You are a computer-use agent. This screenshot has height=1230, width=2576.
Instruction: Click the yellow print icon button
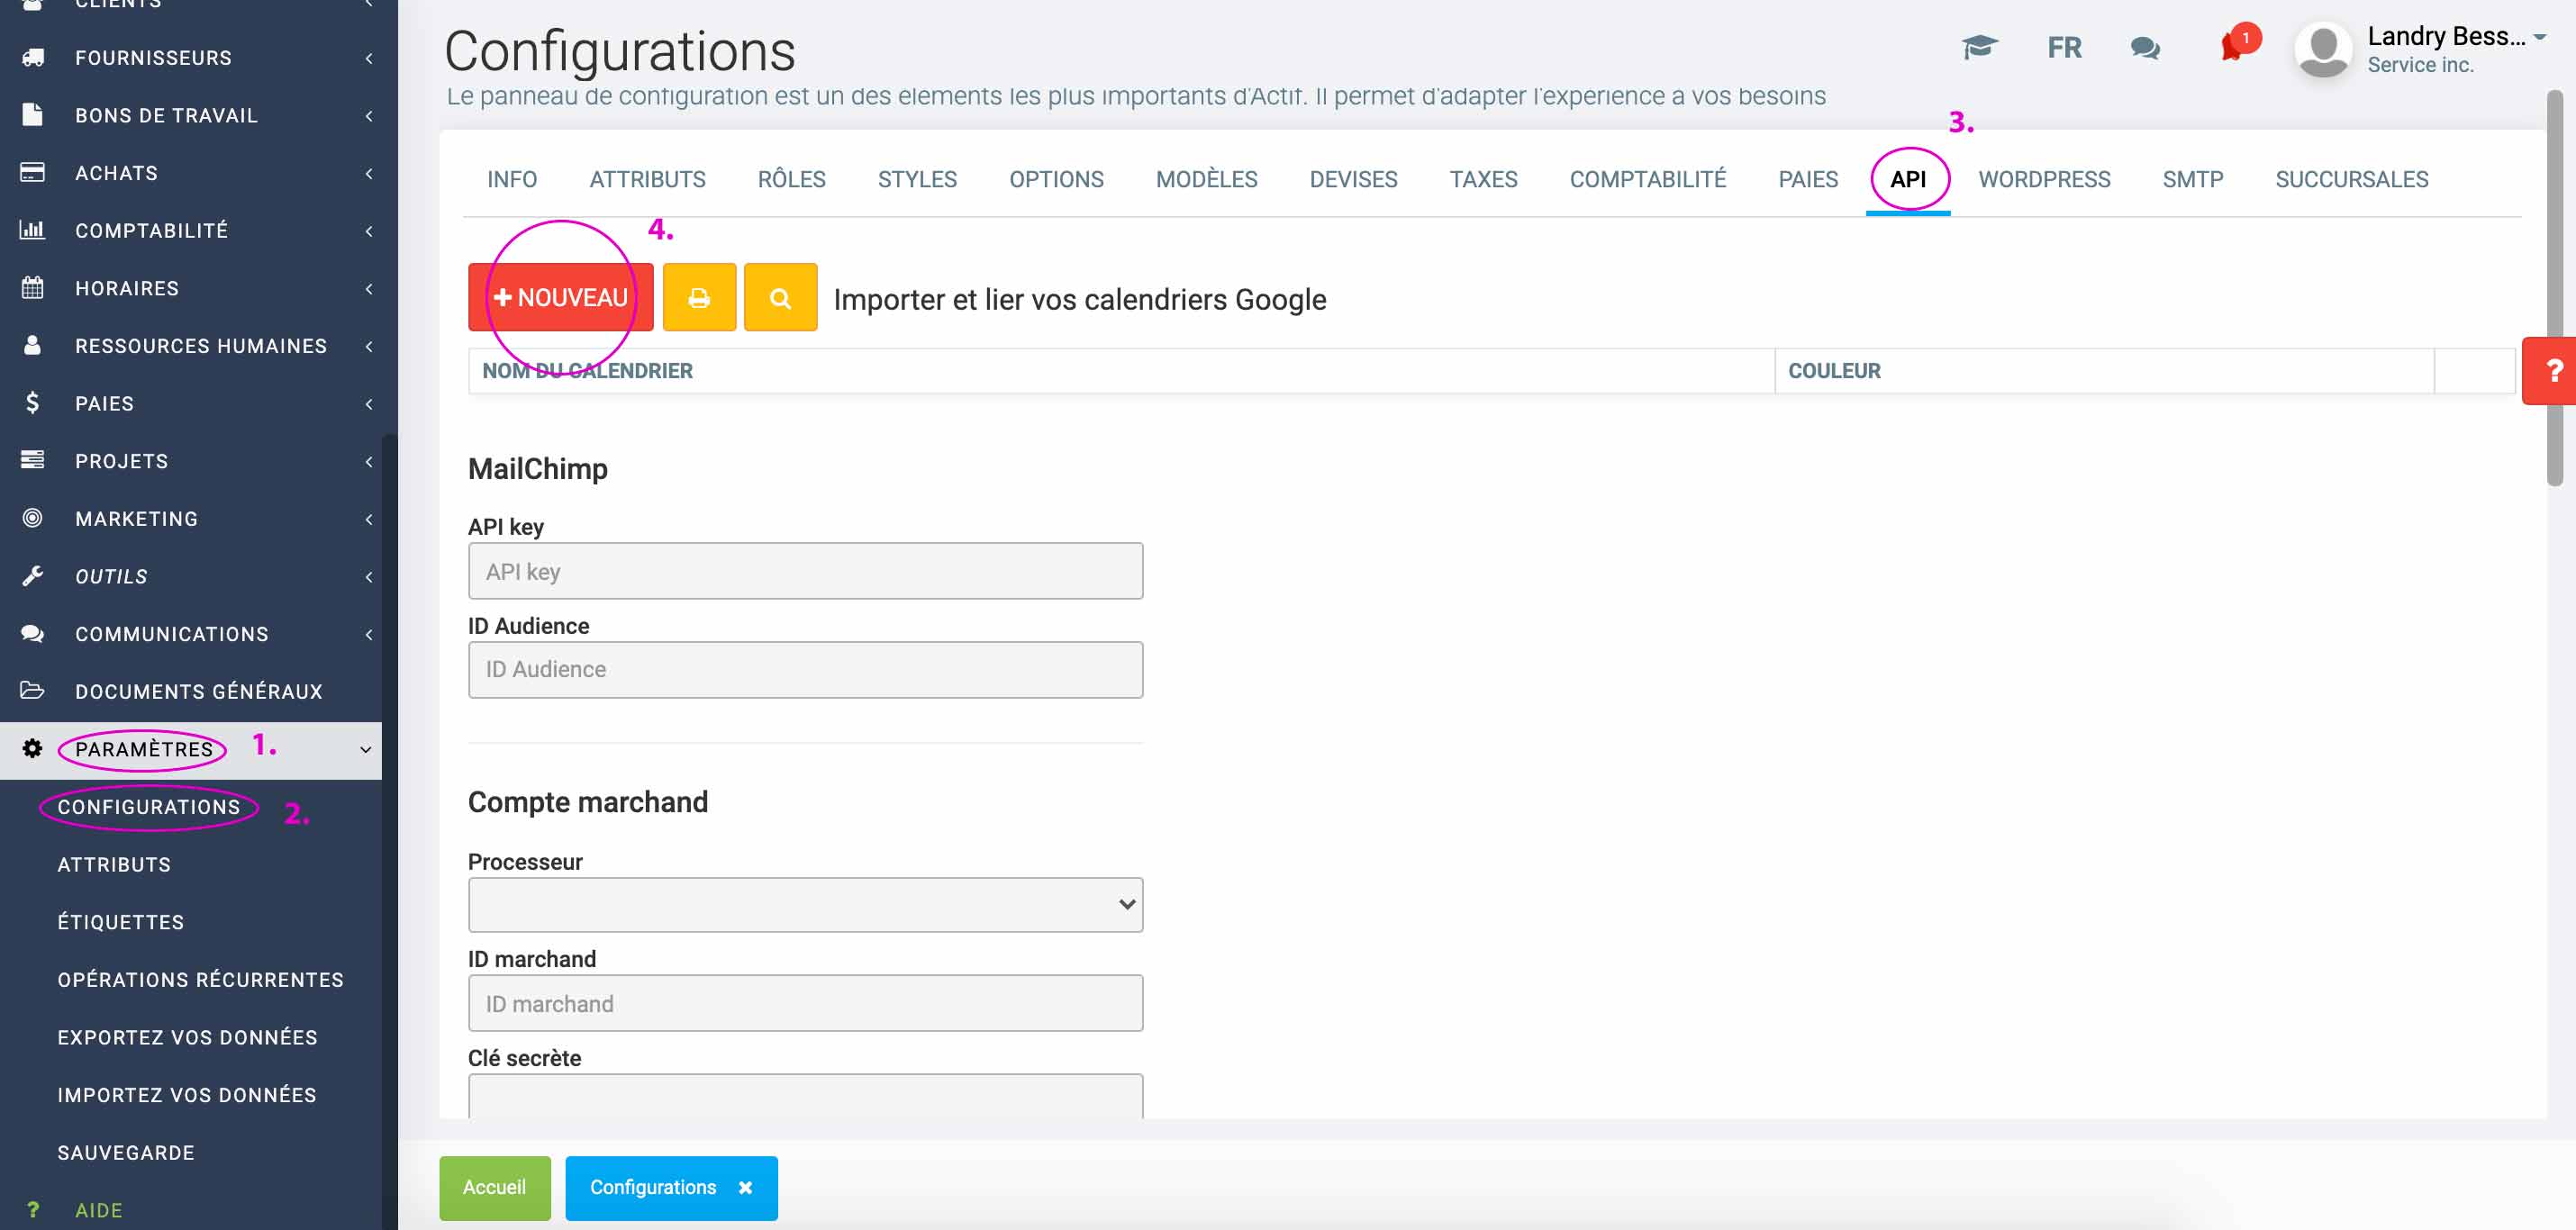[x=699, y=297]
